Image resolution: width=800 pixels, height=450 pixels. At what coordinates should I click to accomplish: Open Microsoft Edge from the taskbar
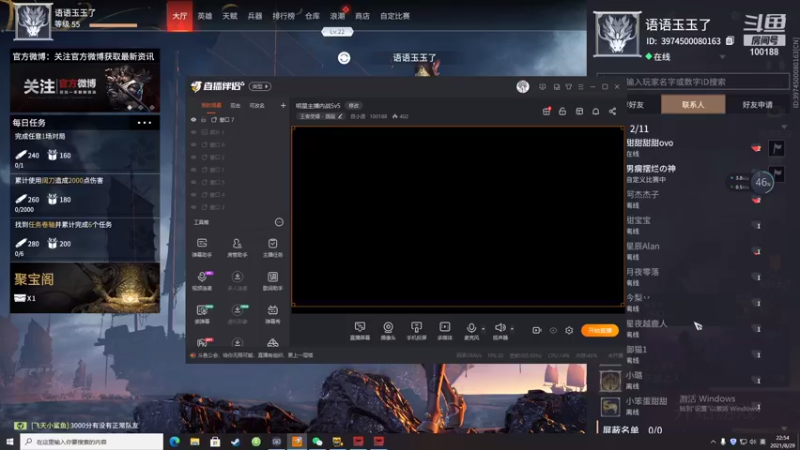[174, 441]
